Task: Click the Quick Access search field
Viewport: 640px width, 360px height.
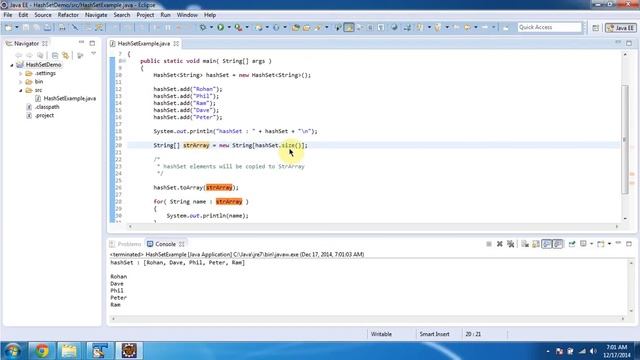Action: [x=549, y=27]
